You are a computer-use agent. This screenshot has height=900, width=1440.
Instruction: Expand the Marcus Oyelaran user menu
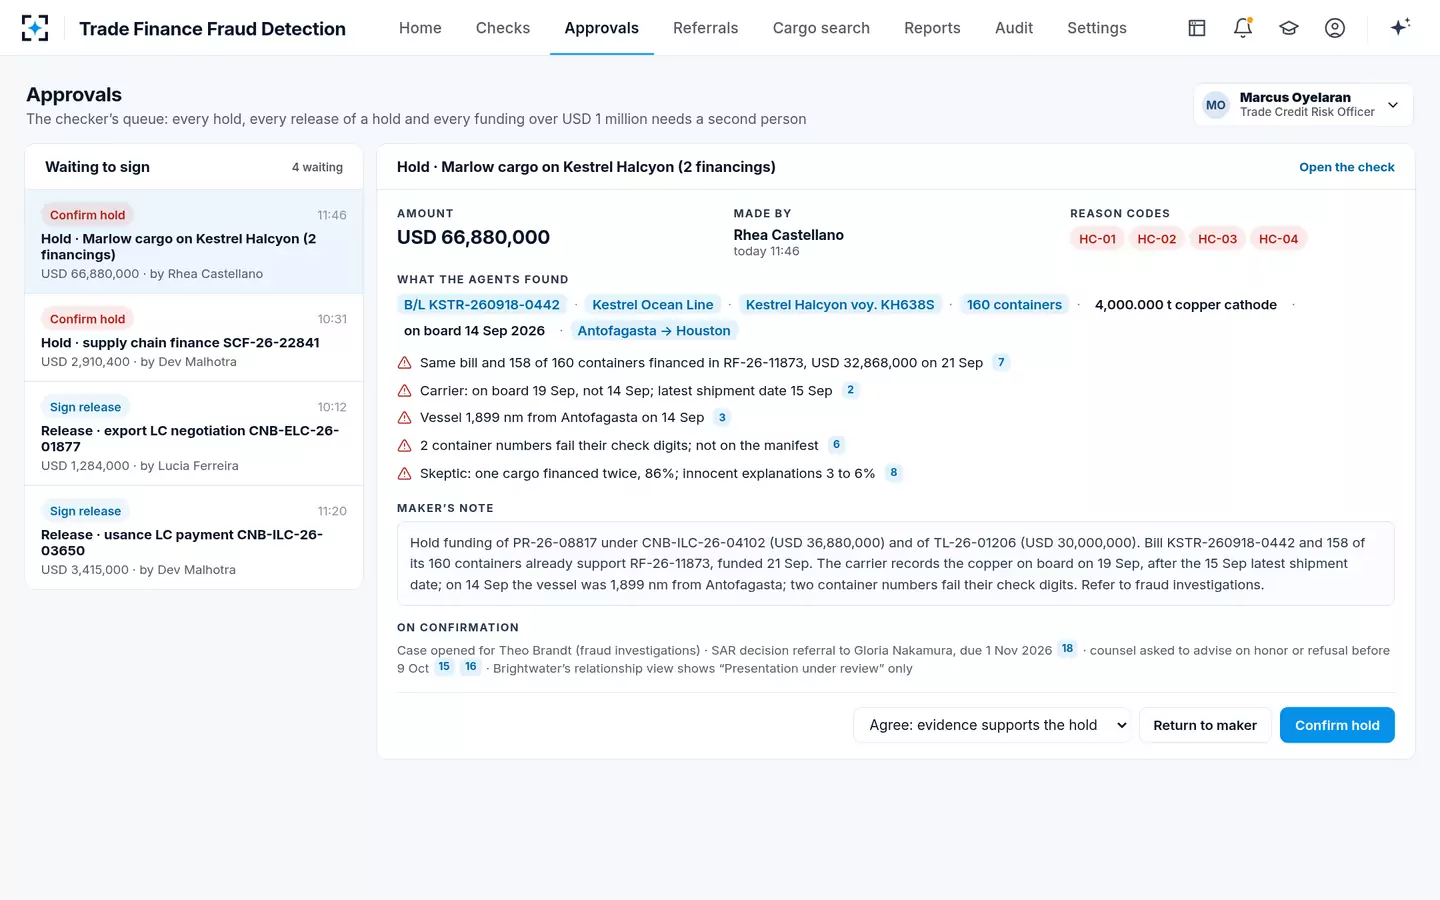pos(1303,105)
